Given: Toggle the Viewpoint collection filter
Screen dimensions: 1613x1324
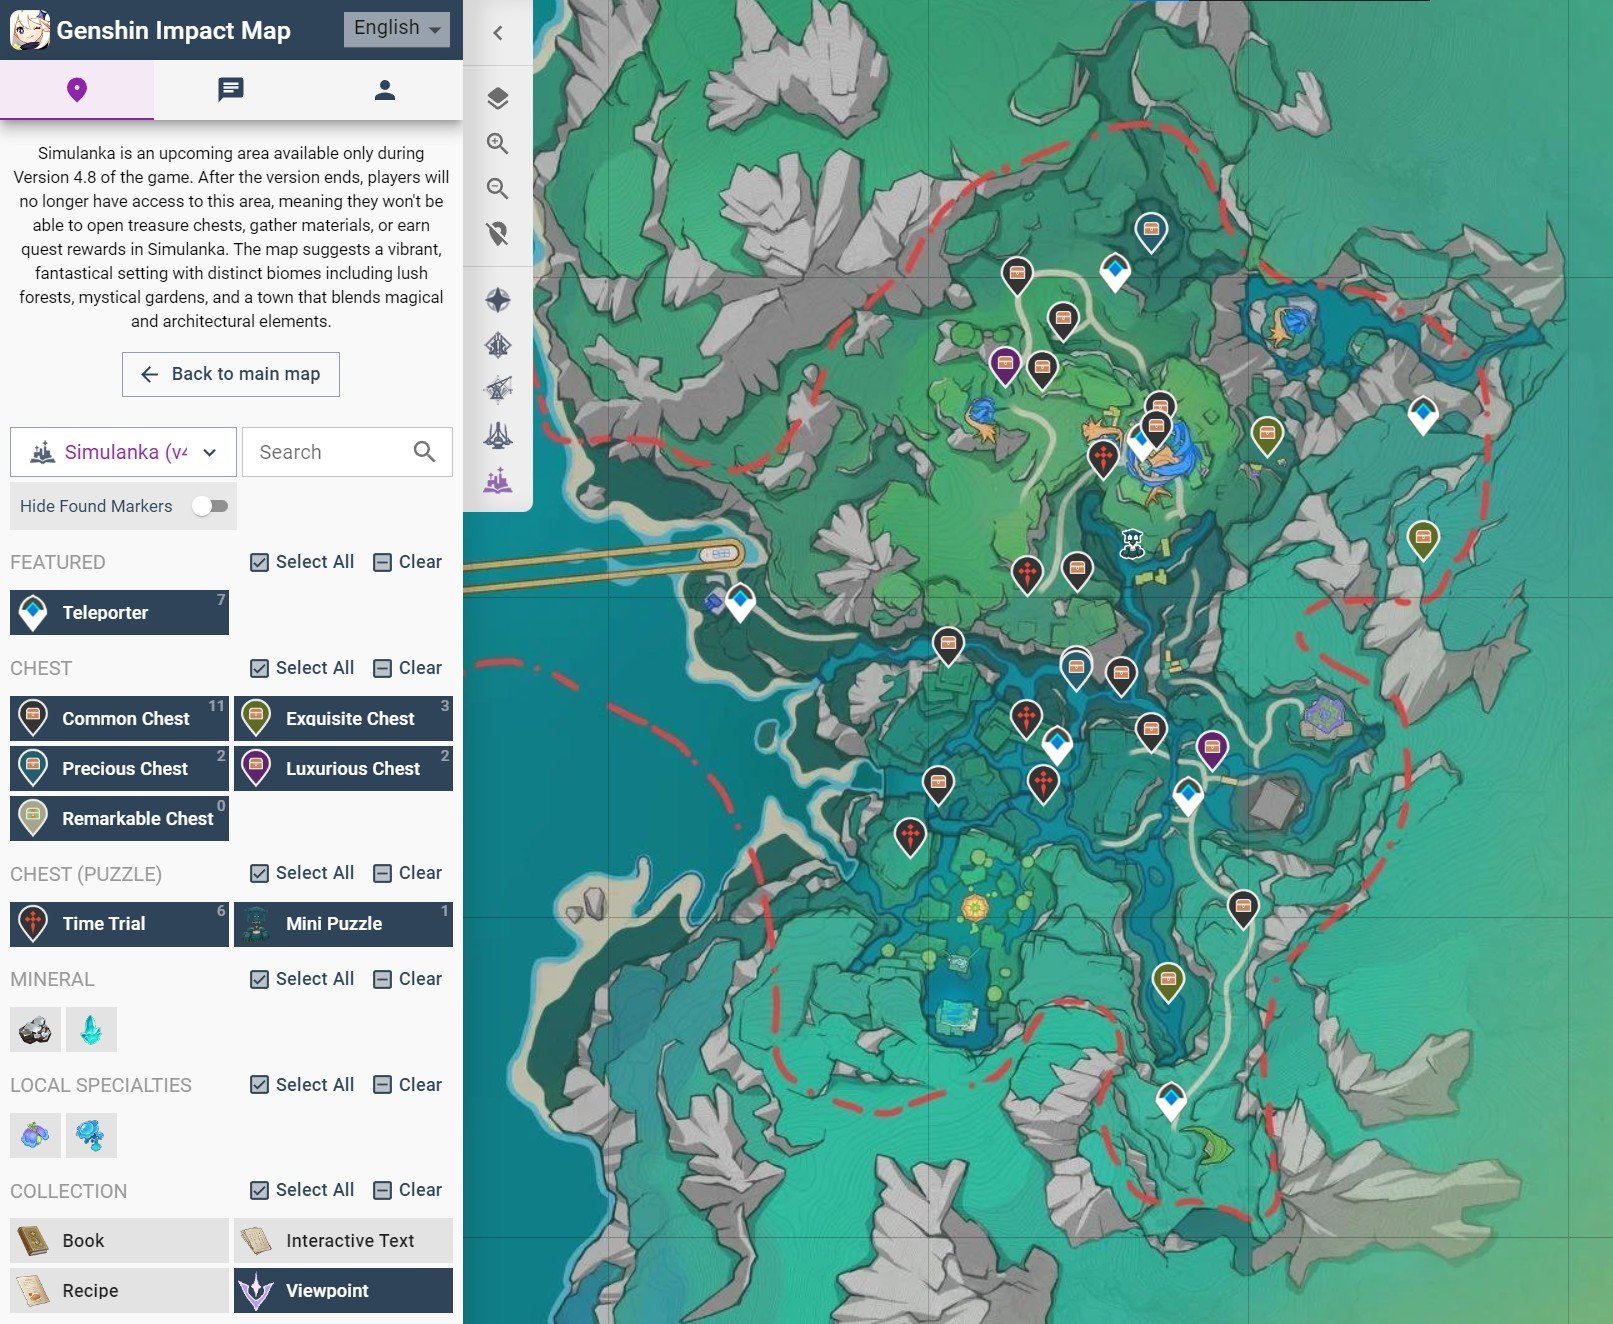Looking at the screenshot, I should (x=343, y=1290).
